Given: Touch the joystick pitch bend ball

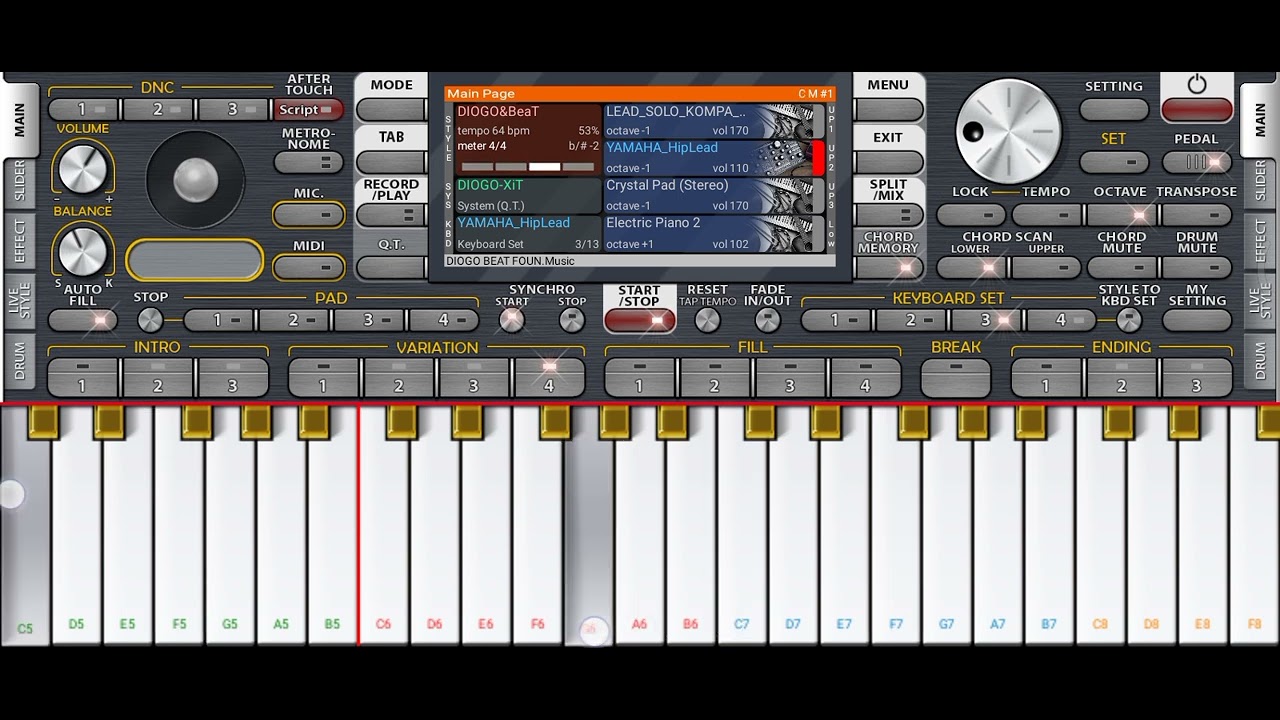Looking at the screenshot, I should 196,180.
